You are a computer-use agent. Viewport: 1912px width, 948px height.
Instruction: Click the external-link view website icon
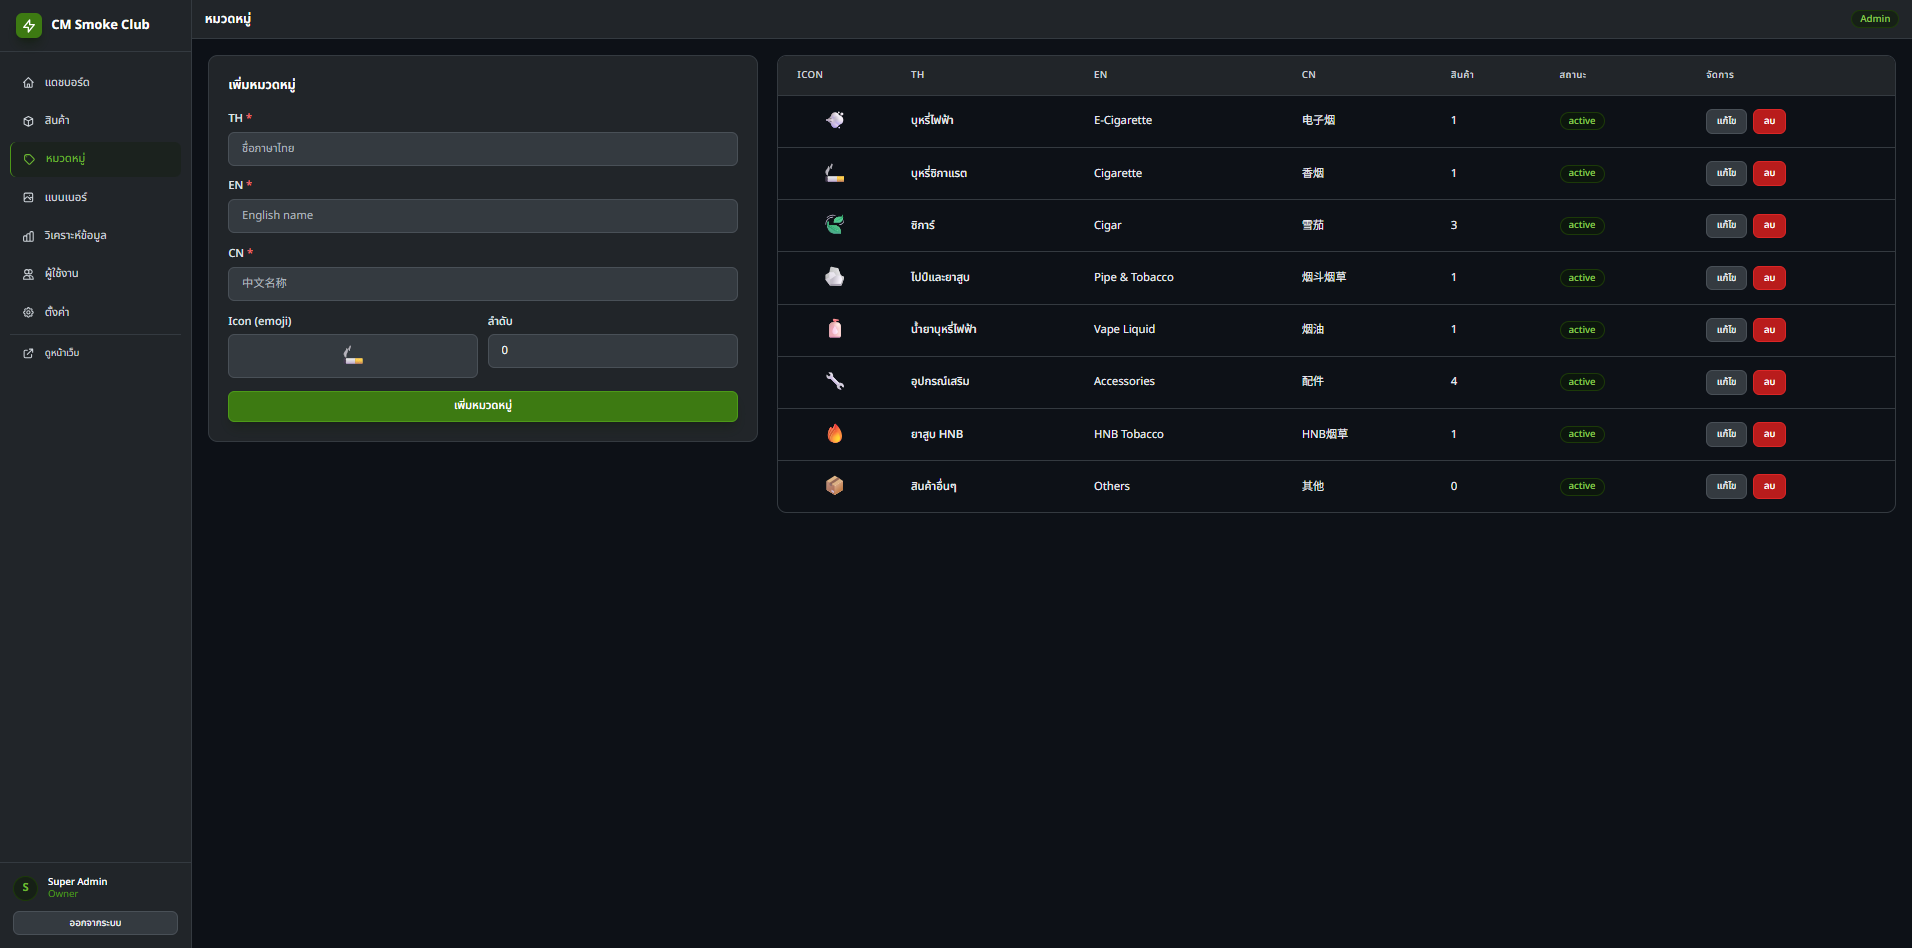[x=29, y=353]
